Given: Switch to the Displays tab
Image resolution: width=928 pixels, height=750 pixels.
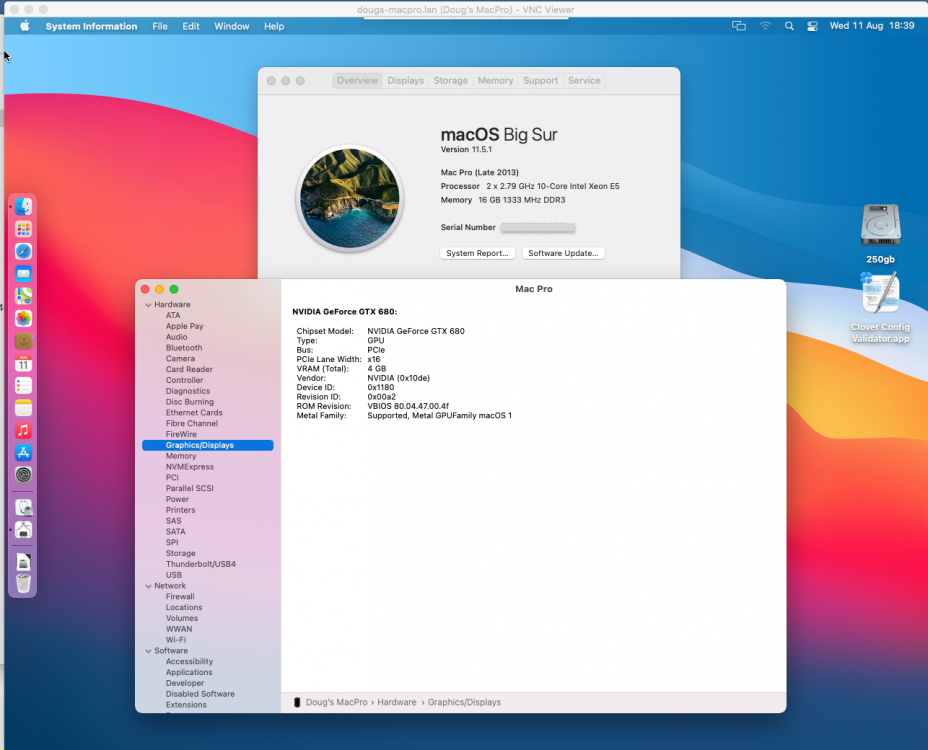Looking at the screenshot, I should pyautogui.click(x=405, y=81).
